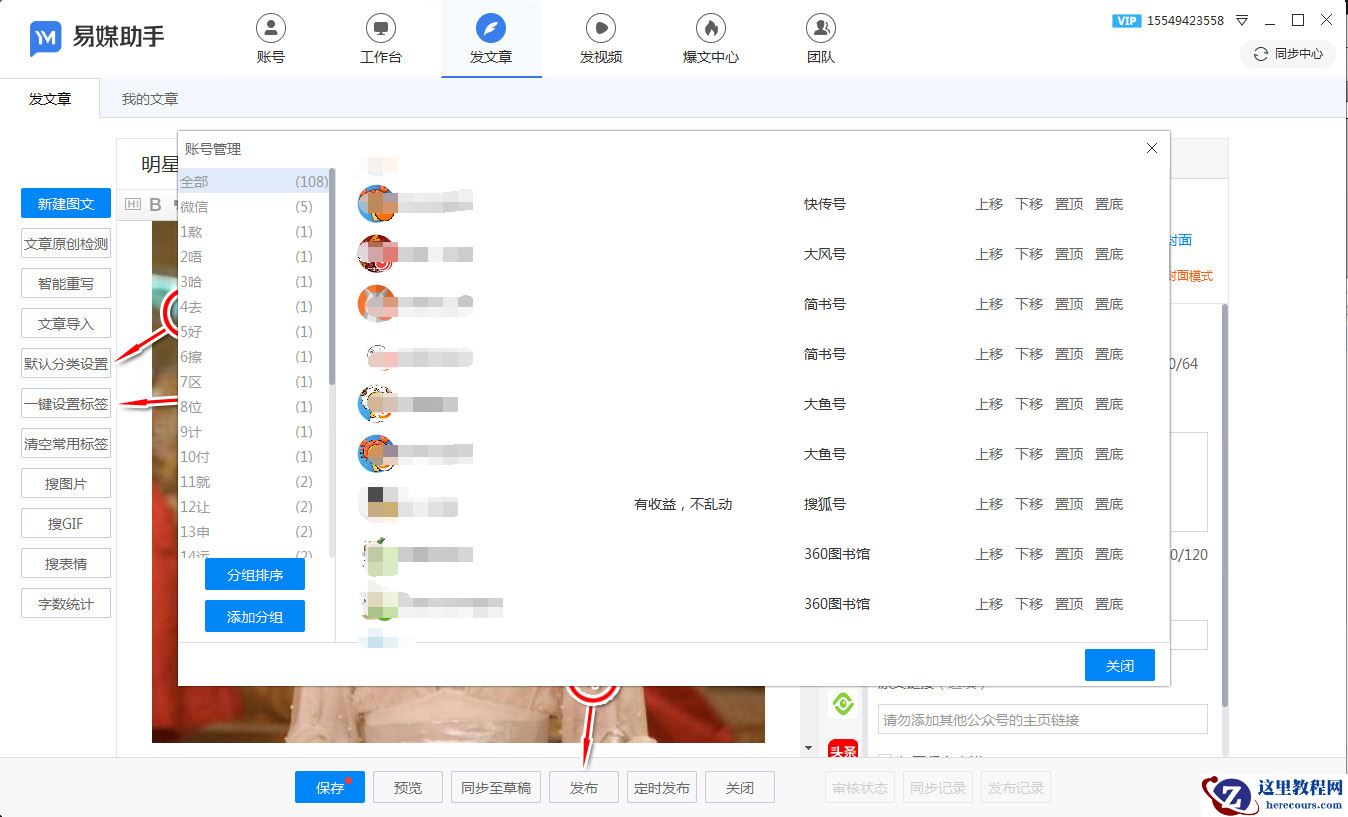Click the 保存 button in the bottom bar

click(330, 787)
